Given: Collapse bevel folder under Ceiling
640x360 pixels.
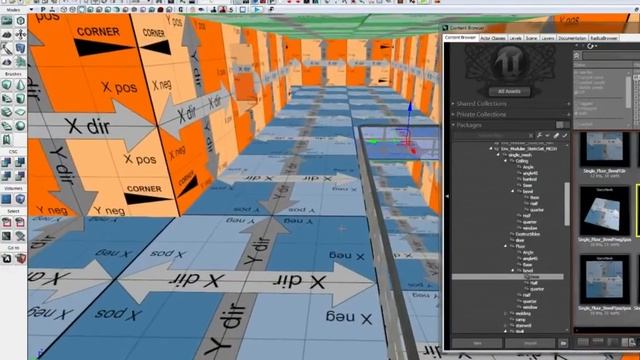Looking at the screenshot, I should (513, 191).
